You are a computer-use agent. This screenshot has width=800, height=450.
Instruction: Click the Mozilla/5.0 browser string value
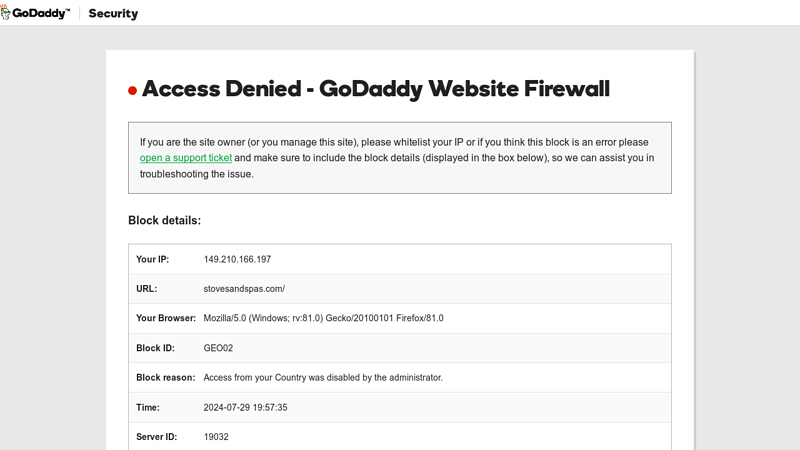click(323, 318)
